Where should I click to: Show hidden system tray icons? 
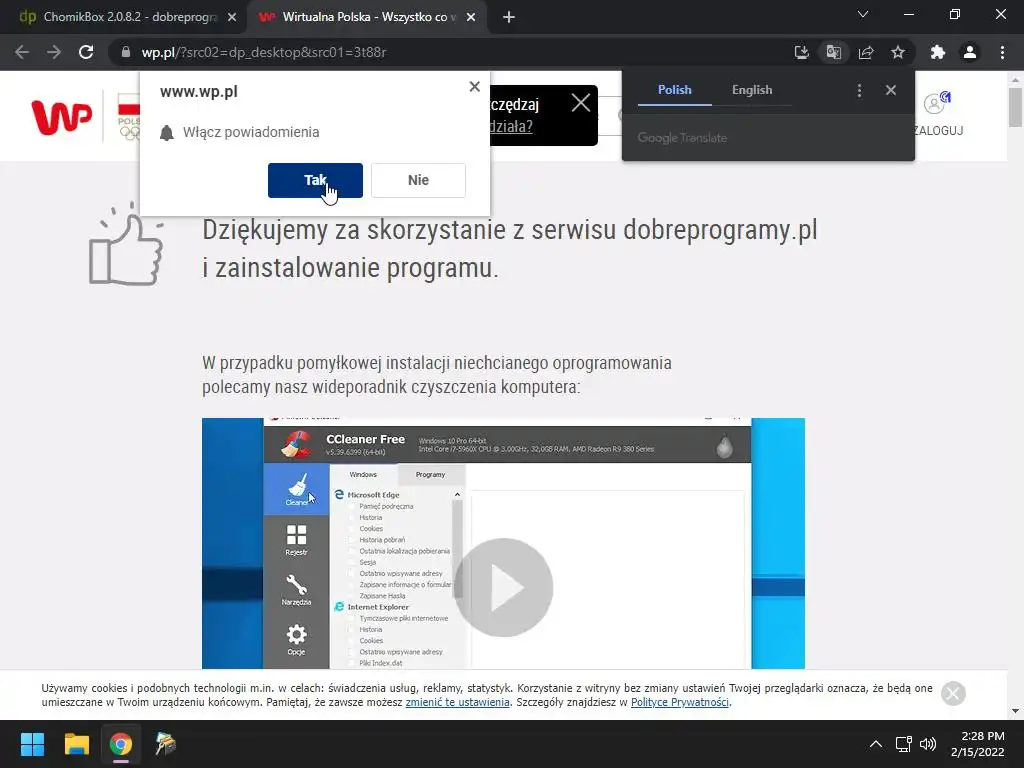click(x=876, y=744)
